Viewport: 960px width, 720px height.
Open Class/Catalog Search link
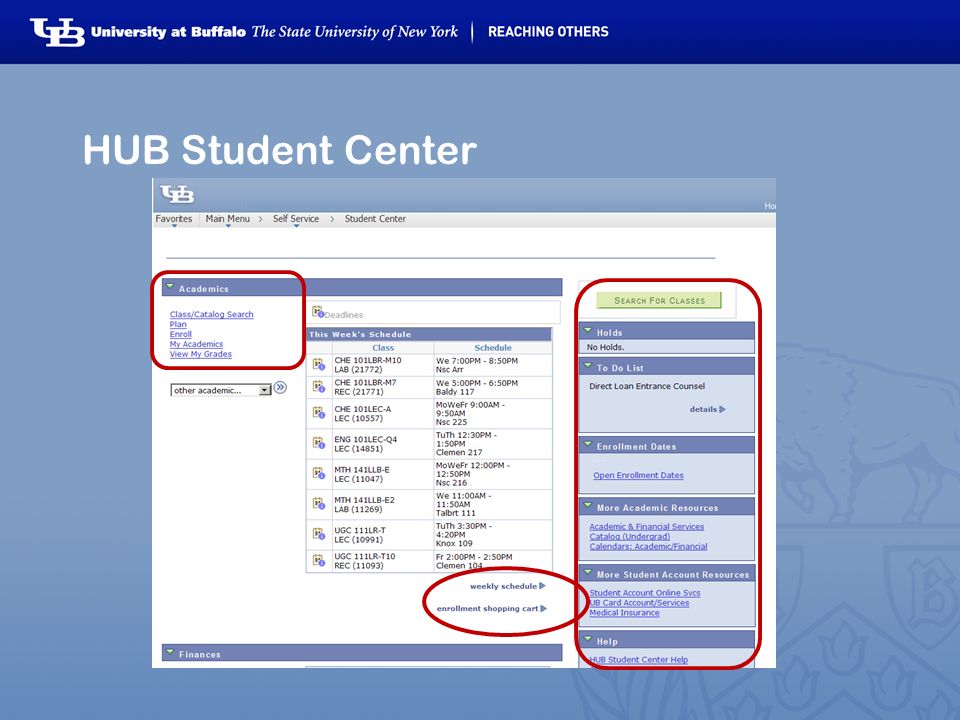click(211, 314)
